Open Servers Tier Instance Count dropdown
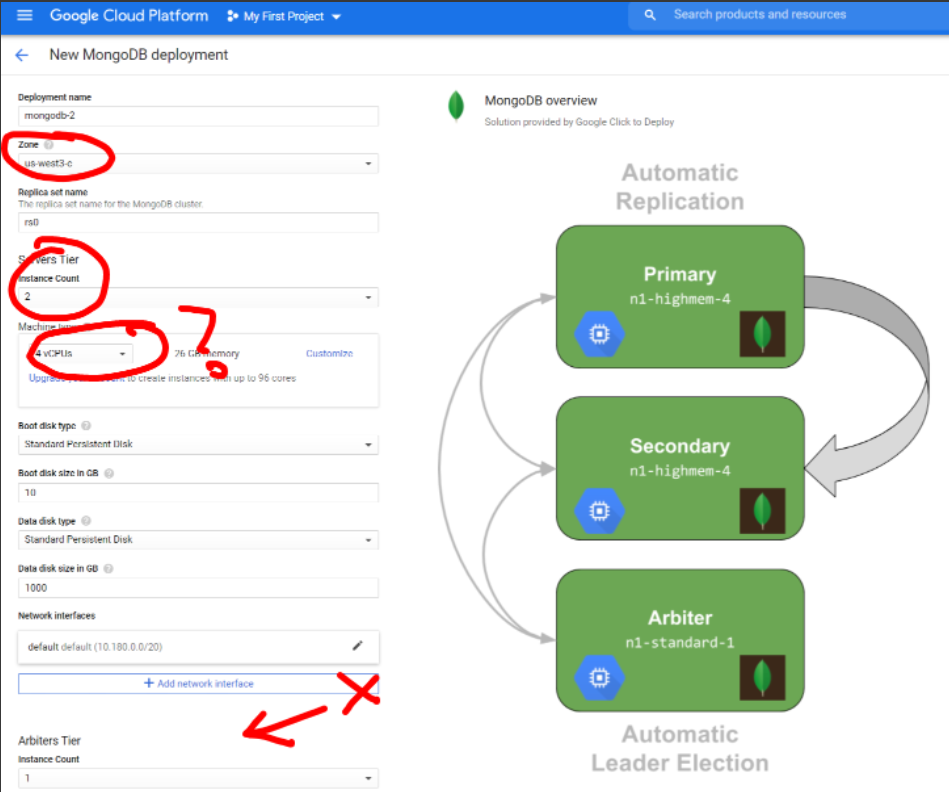 click(x=199, y=297)
